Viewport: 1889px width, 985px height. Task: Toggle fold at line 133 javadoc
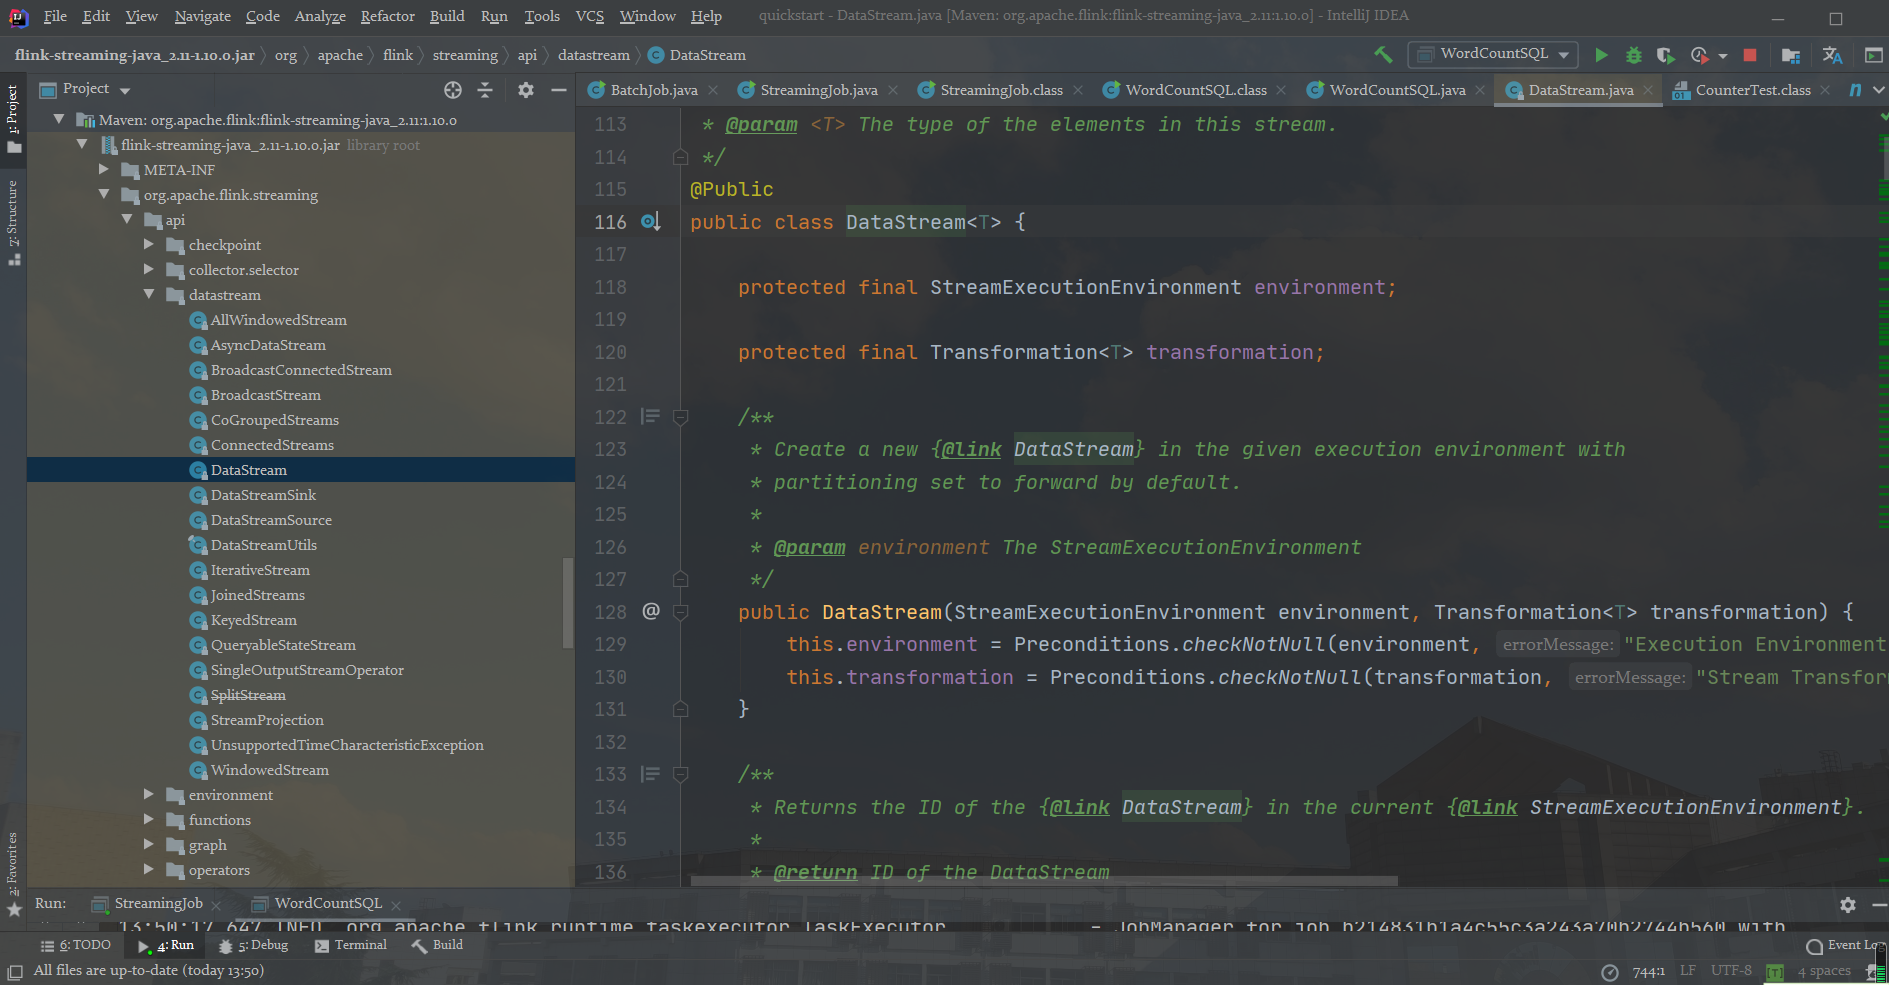680,774
